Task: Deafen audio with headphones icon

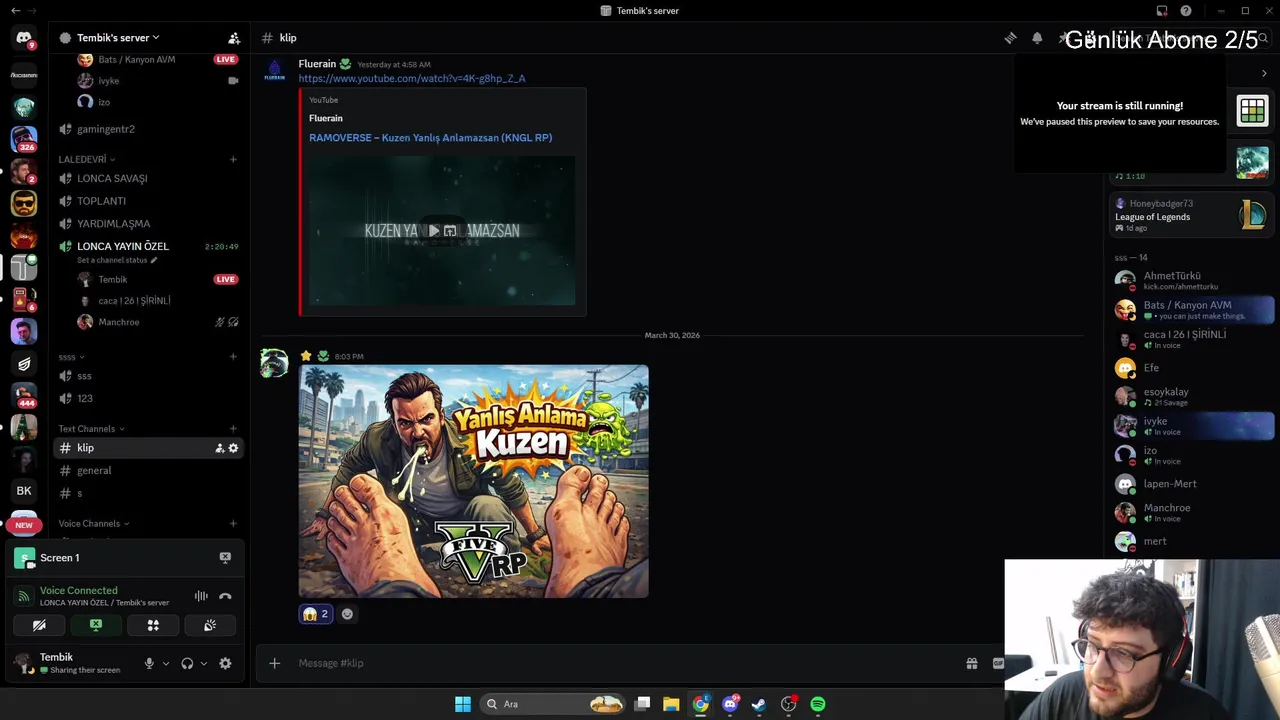Action: [187, 663]
